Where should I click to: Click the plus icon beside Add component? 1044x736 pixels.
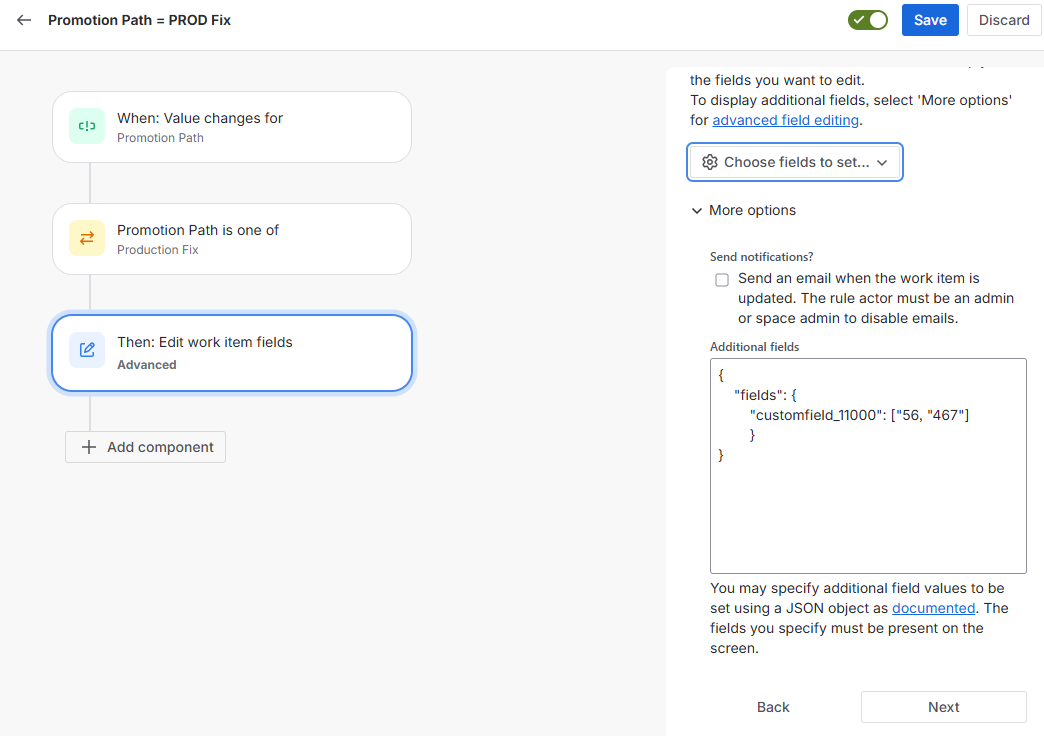pyautogui.click(x=88, y=447)
